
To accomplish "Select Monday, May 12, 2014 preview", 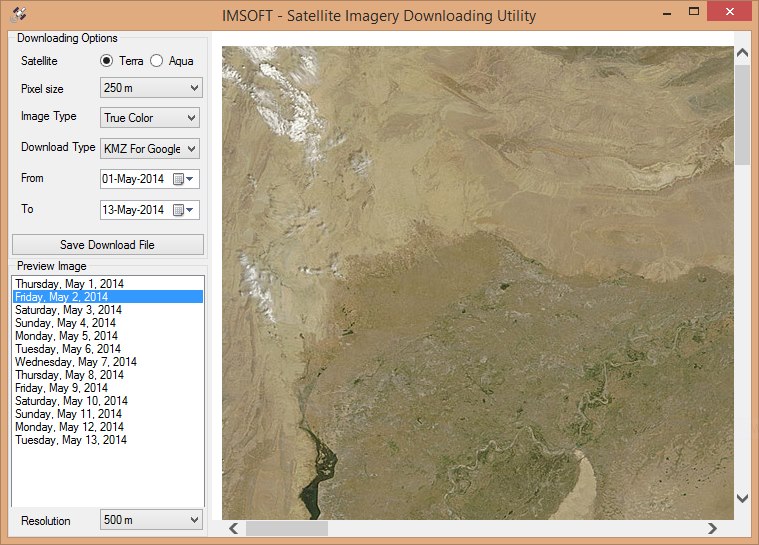I will point(107,427).
